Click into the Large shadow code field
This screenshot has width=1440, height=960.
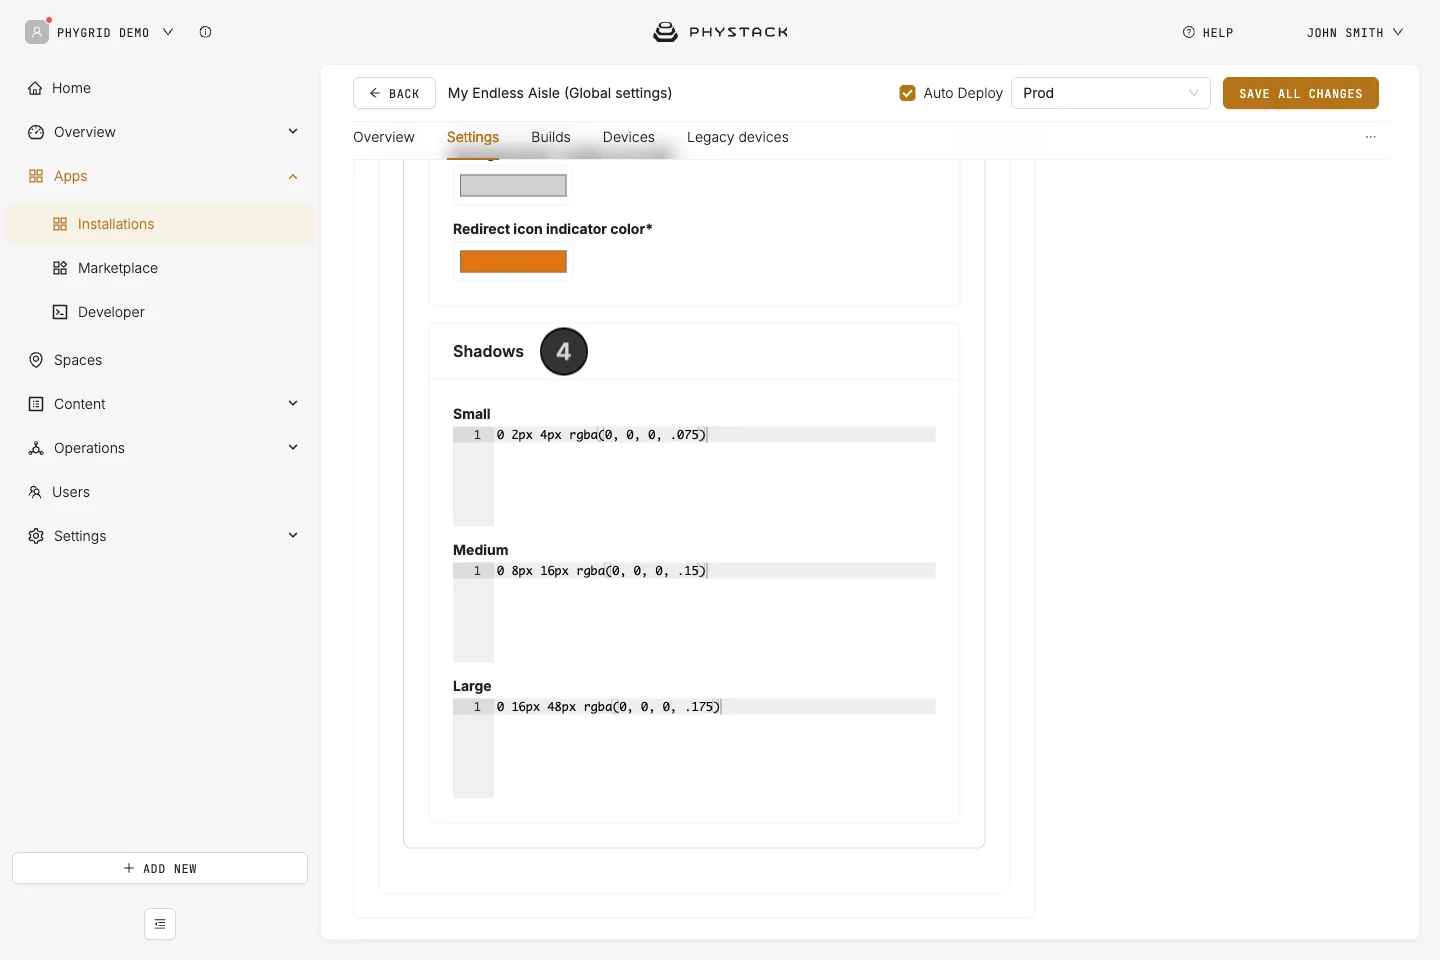[x=694, y=748]
